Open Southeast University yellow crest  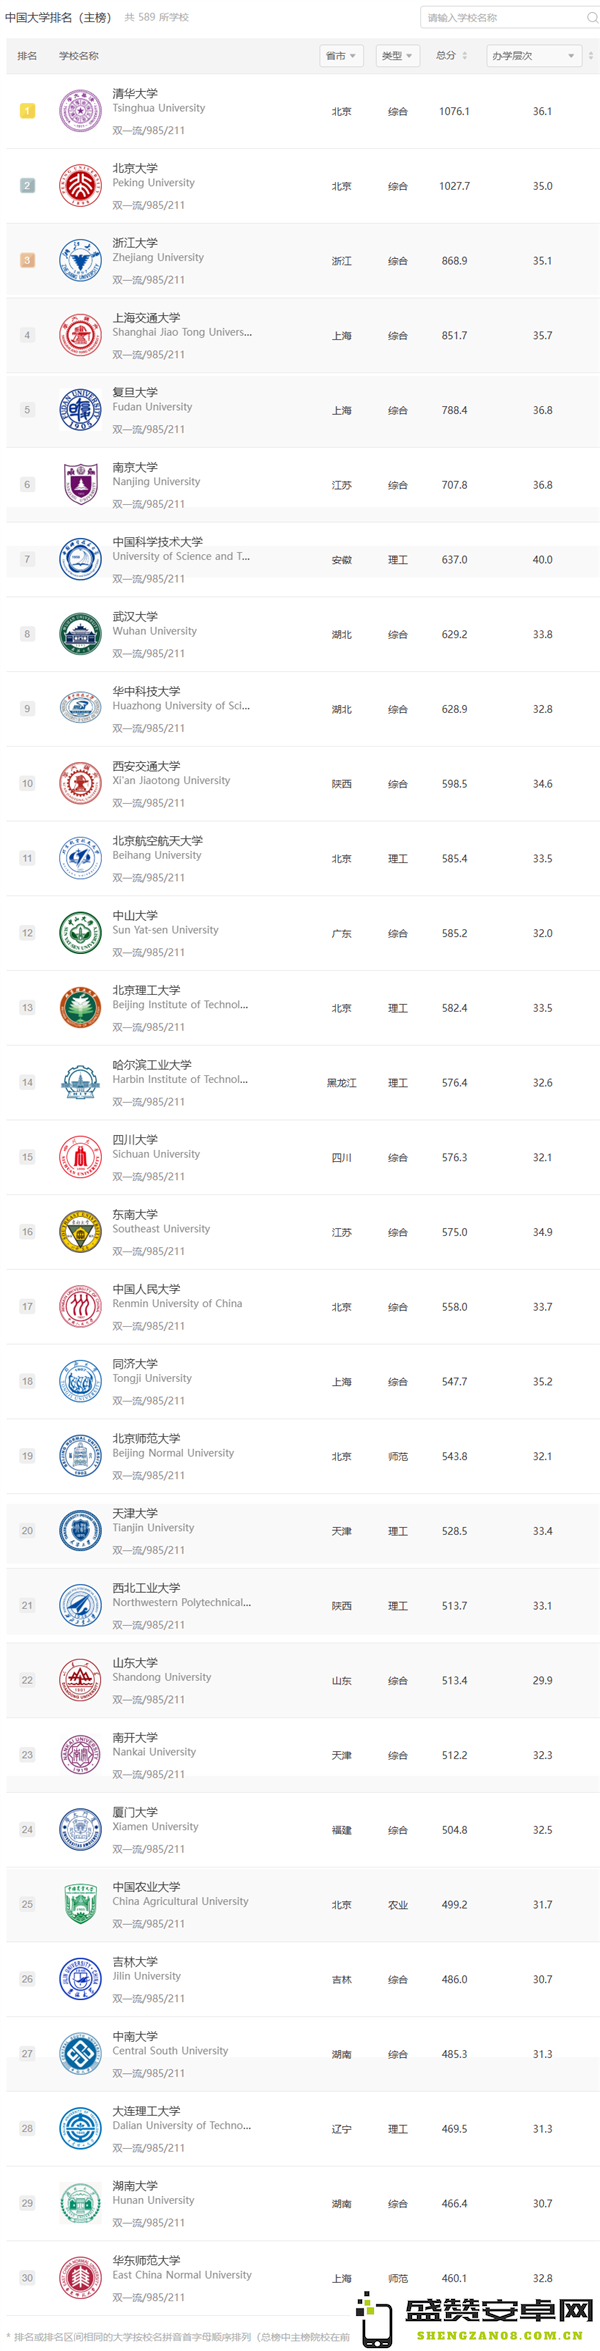pos(80,1232)
